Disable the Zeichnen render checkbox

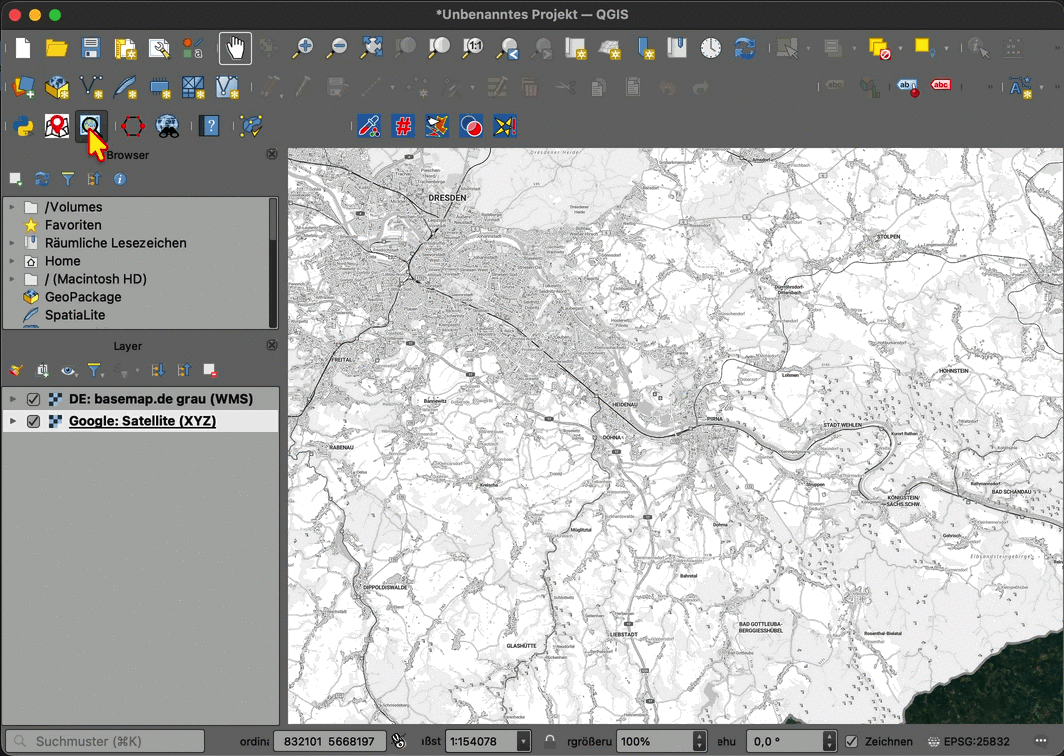pyautogui.click(x=852, y=741)
